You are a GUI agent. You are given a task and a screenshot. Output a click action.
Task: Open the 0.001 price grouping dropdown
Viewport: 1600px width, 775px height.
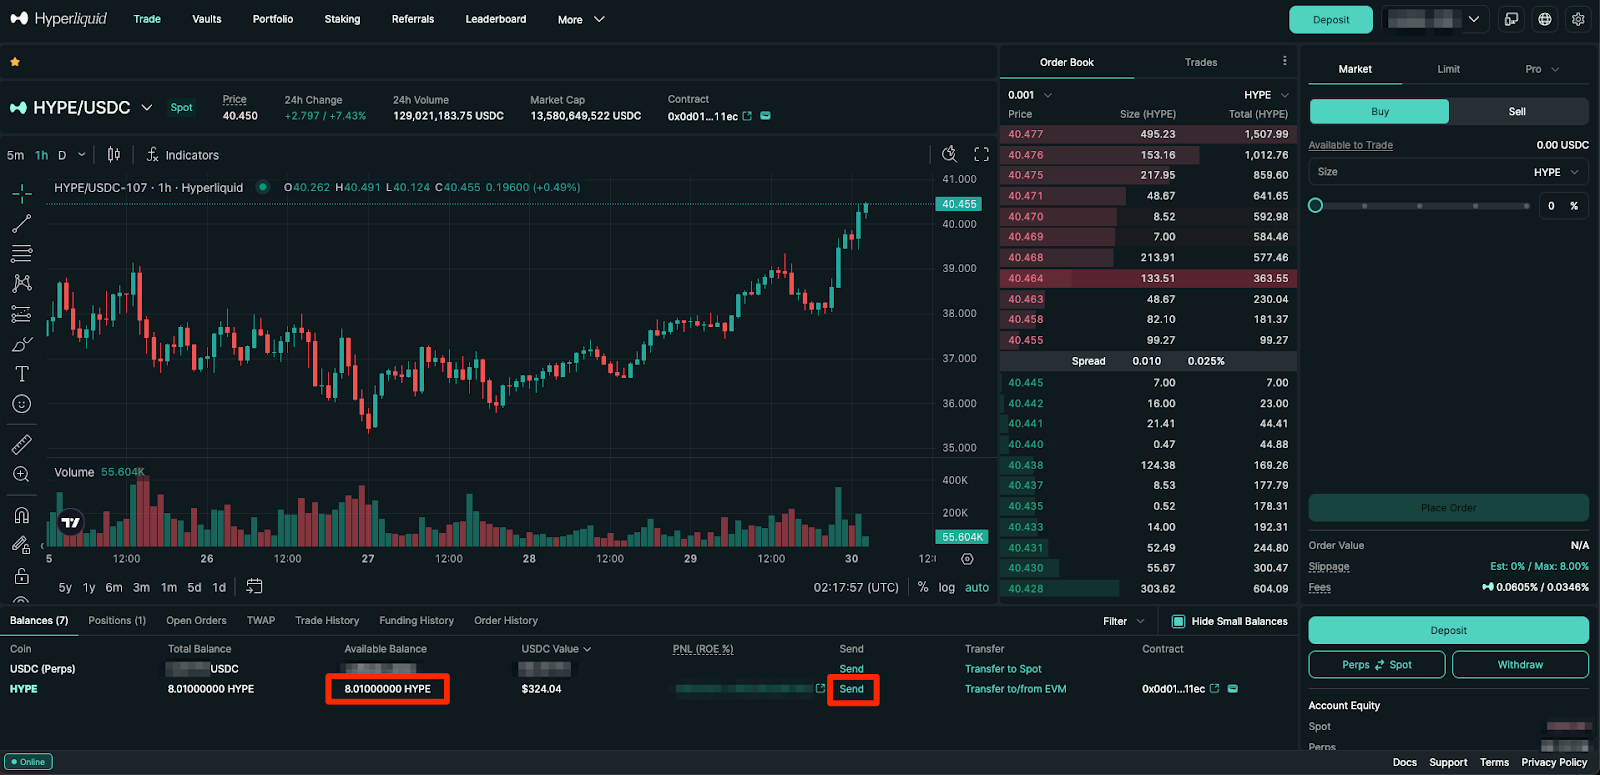(x=1030, y=95)
